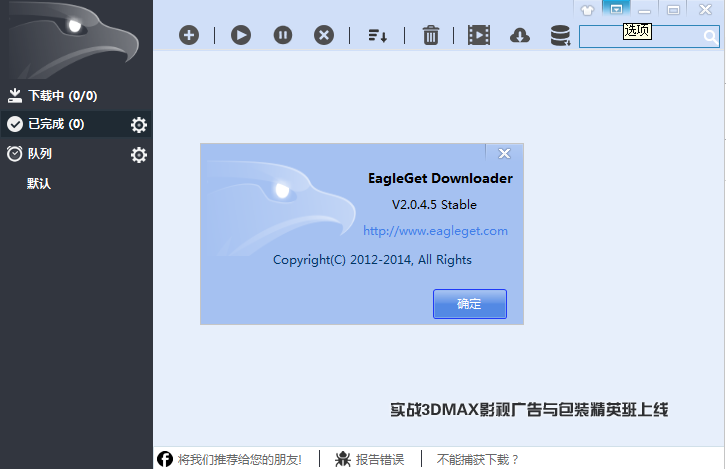
Task: Click the 已完成 checkmark icon
Action: (x=15, y=124)
